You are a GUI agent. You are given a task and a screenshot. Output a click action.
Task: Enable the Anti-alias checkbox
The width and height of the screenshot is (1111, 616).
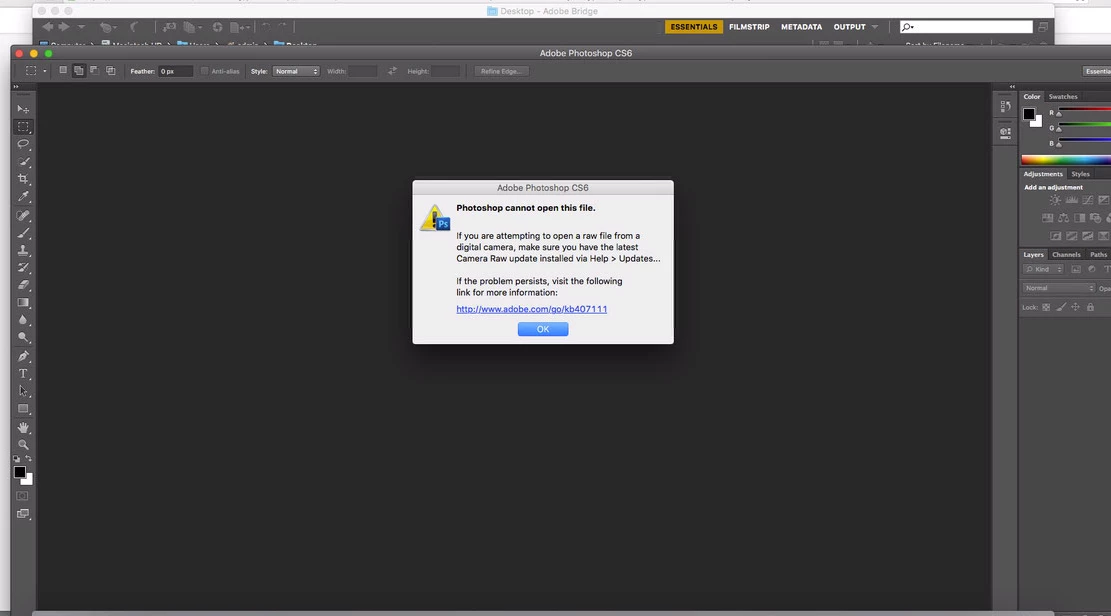click(204, 71)
